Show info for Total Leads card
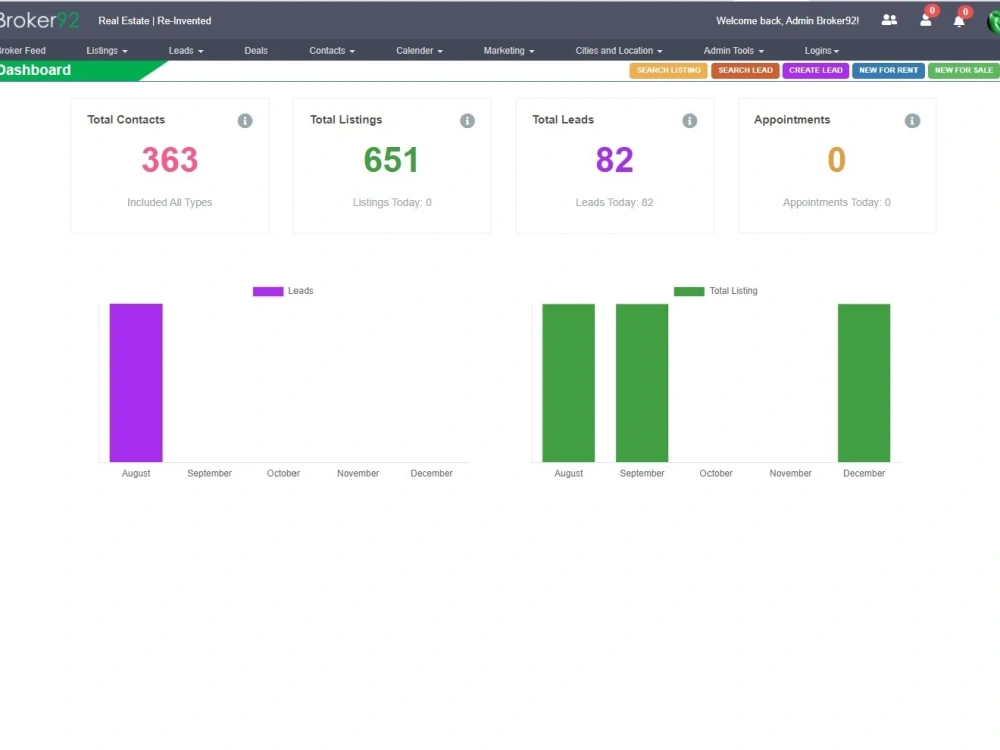 click(x=689, y=121)
